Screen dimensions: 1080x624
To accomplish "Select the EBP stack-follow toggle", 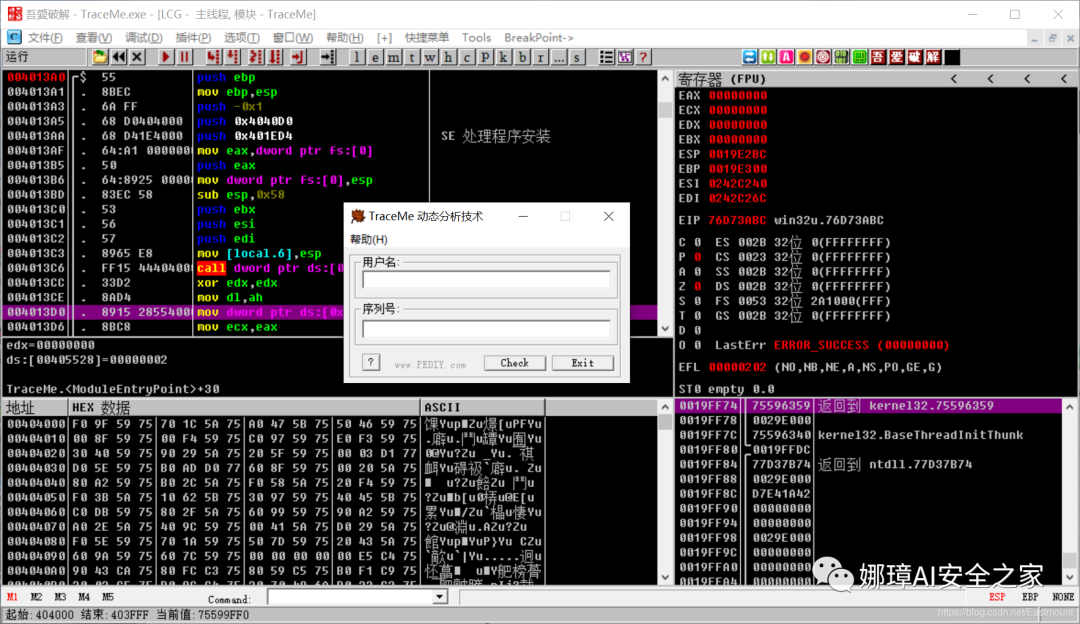I will 1030,597.
